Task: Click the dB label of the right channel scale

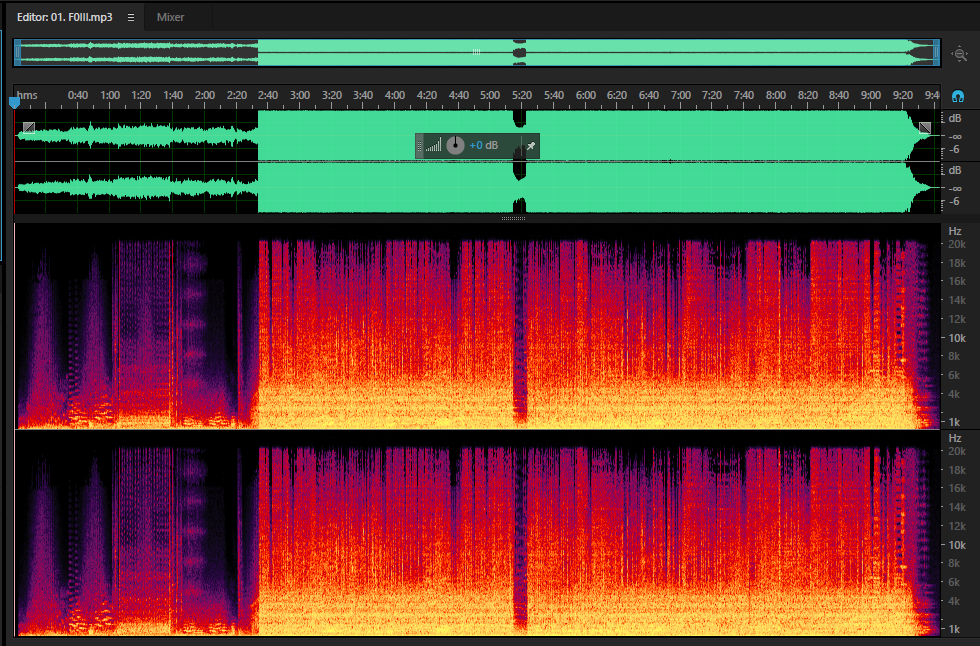Action: (x=954, y=170)
